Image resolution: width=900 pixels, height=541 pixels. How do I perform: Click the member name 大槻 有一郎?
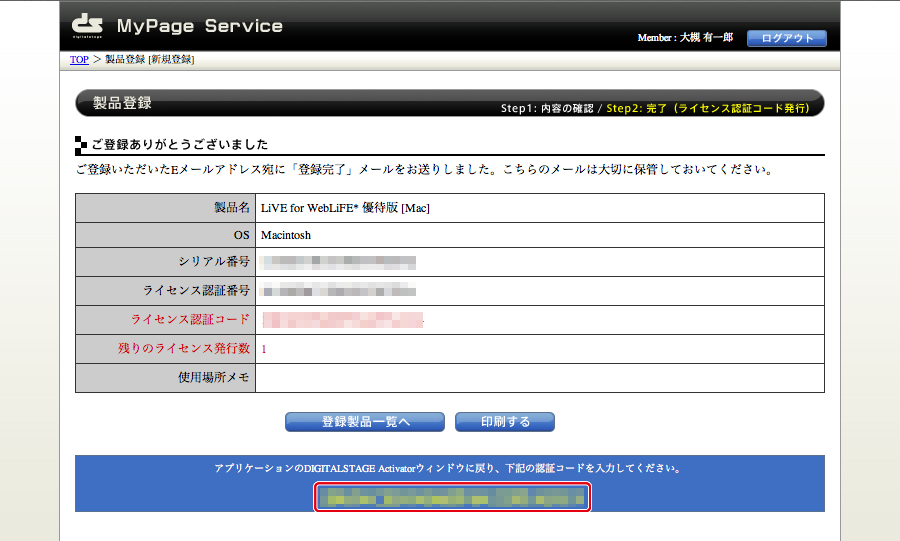coord(706,37)
